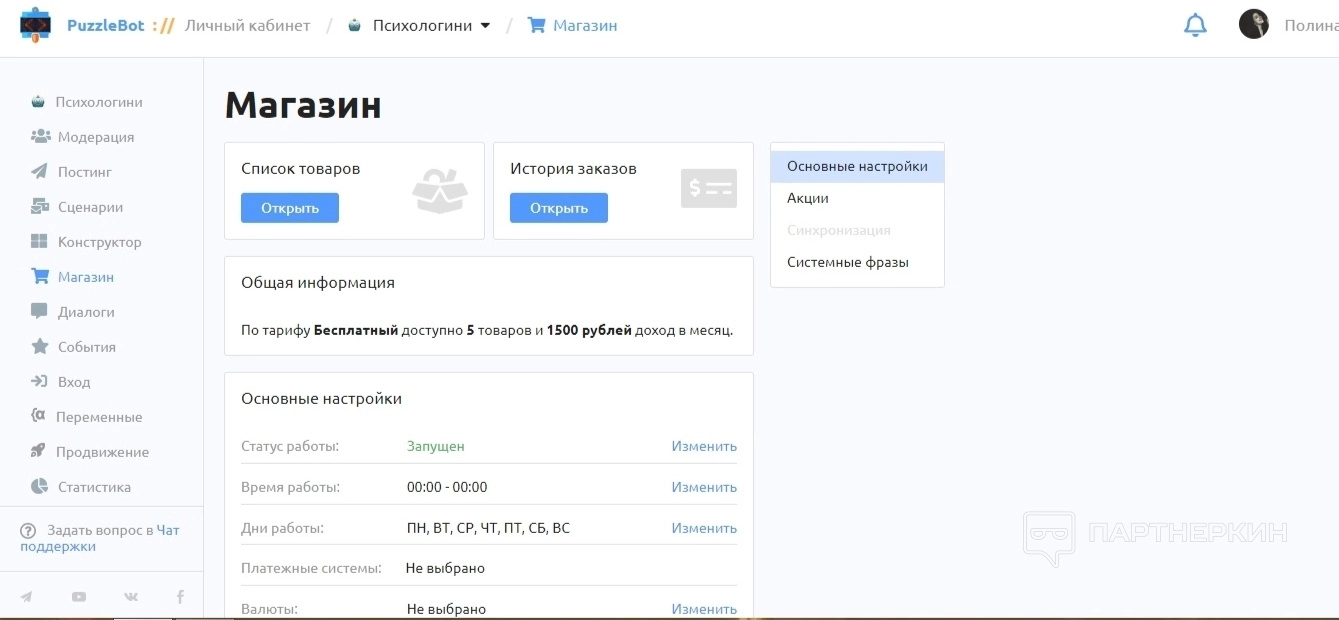The image size is (1339, 620).
Task: Open Продвижение menu item
Action: coord(102,452)
